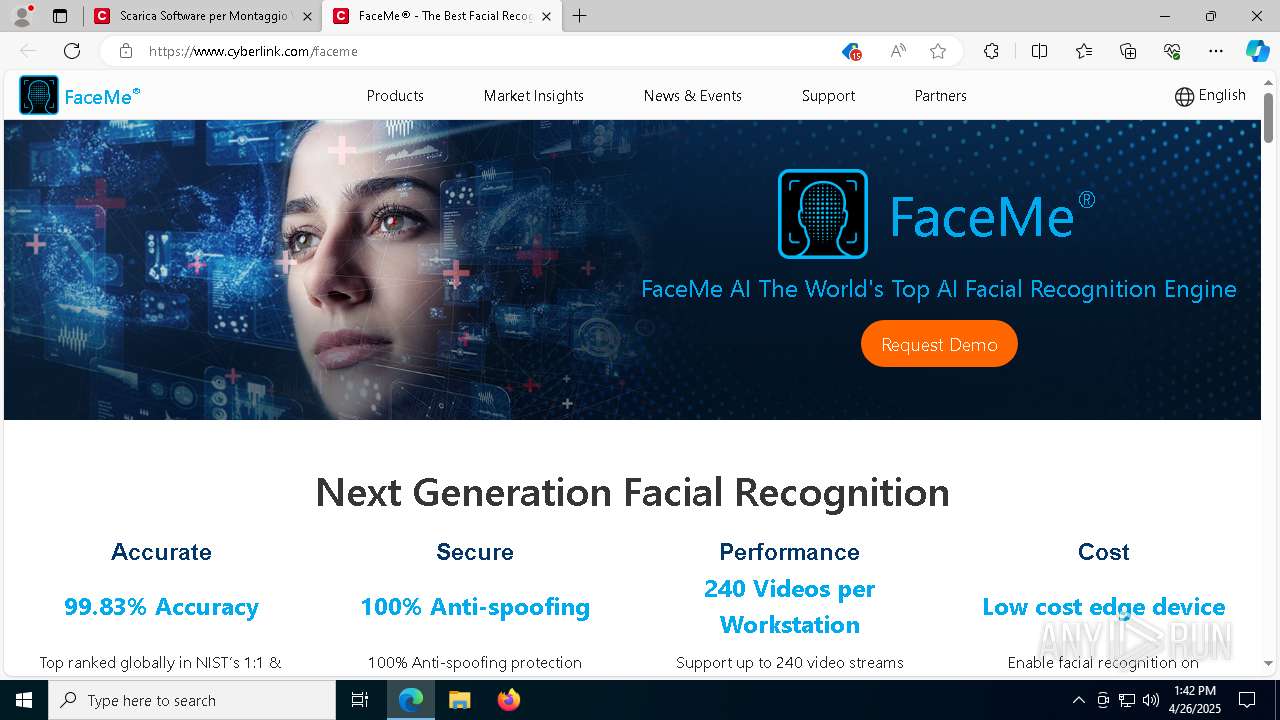Go back to previous page

click(x=28, y=51)
